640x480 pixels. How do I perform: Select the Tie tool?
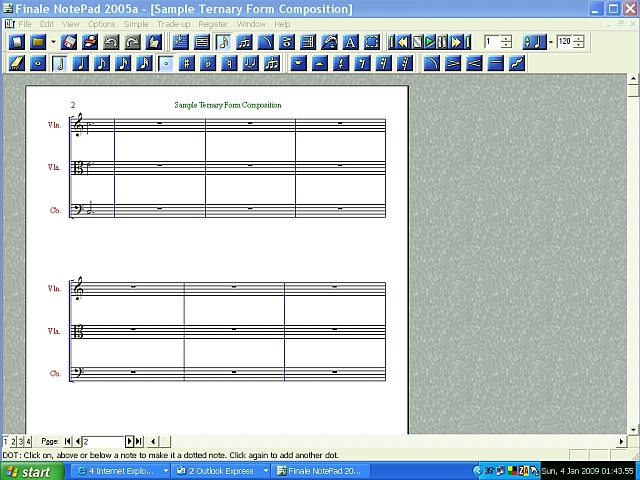pos(250,64)
